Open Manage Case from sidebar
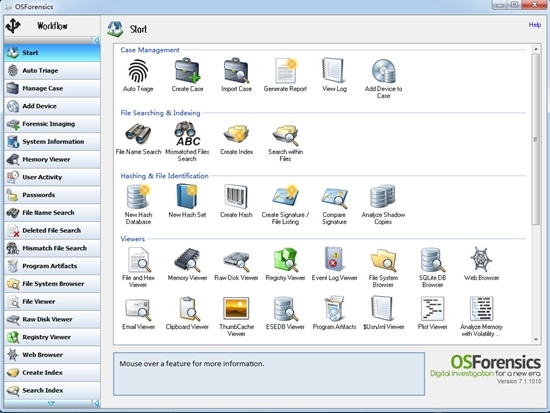 pos(52,88)
